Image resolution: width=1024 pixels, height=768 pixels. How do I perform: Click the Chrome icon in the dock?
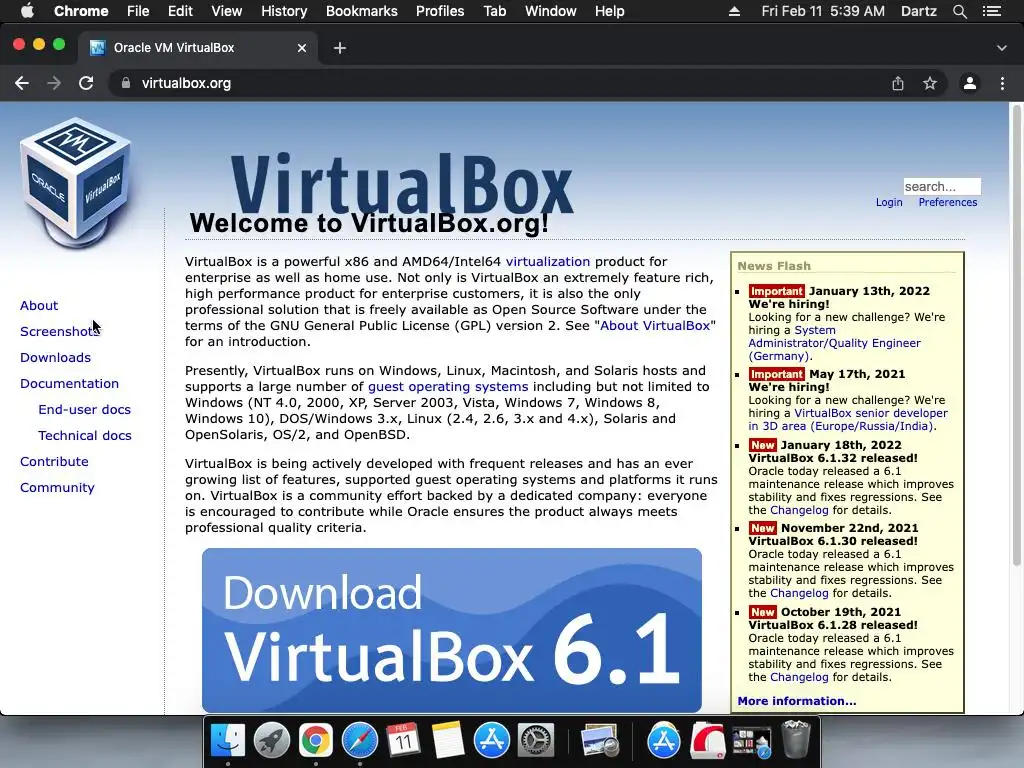315,741
